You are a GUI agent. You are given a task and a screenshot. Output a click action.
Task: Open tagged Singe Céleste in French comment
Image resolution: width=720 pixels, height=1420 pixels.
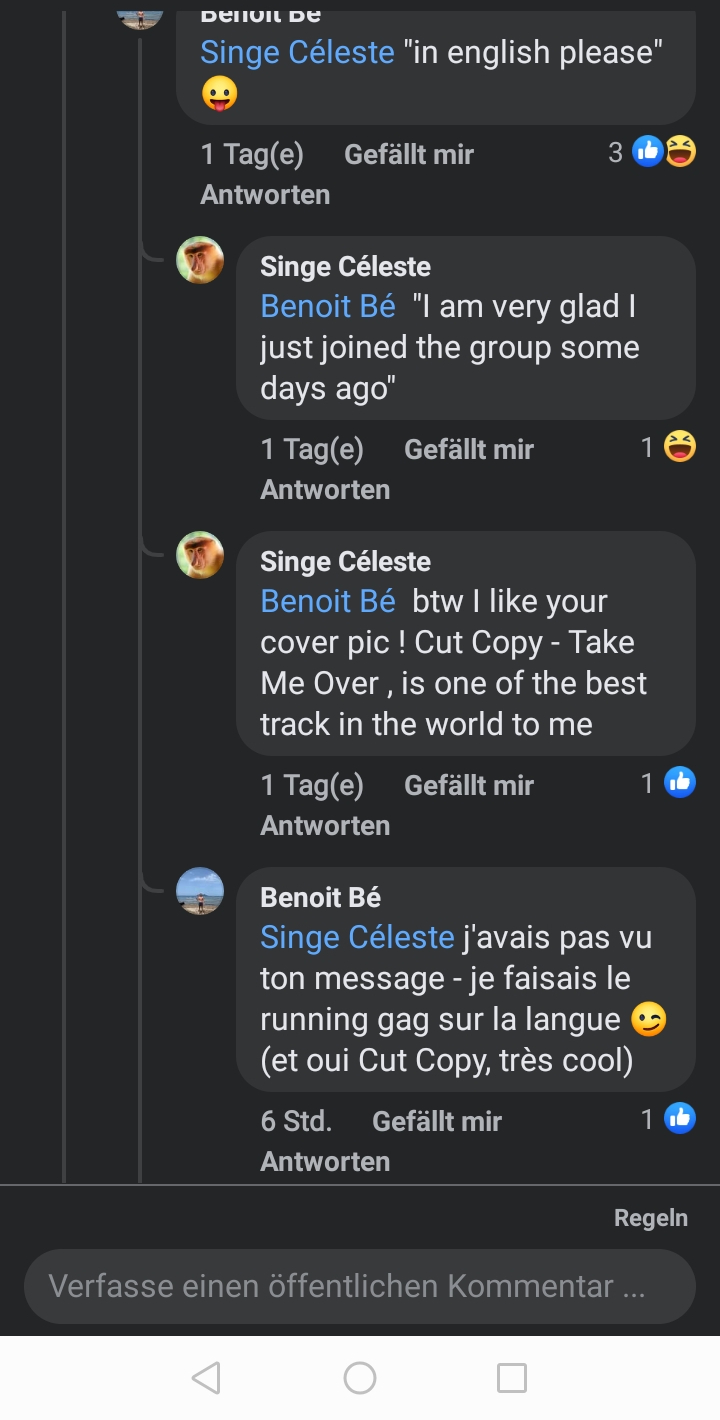click(357, 937)
